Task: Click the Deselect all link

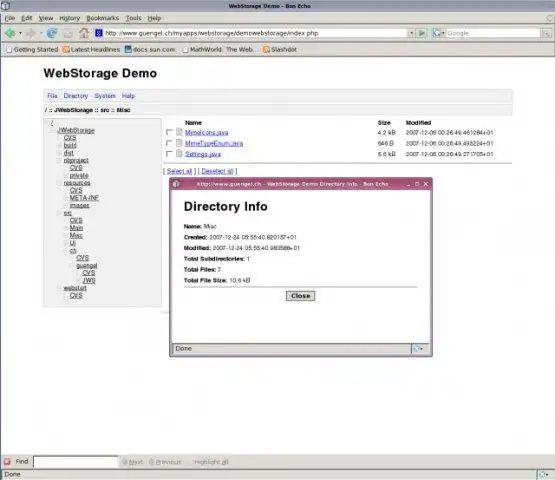Action: tap(217, 171)
